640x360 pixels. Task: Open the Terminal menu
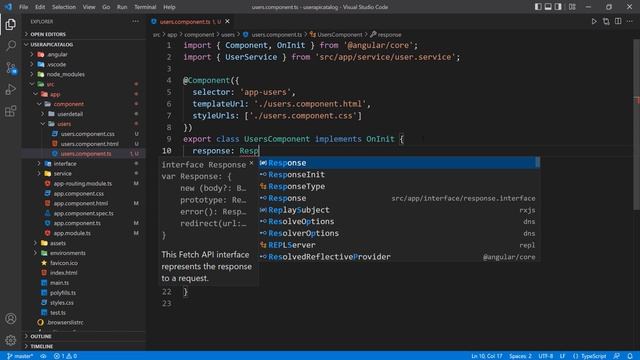pos(145,7)
